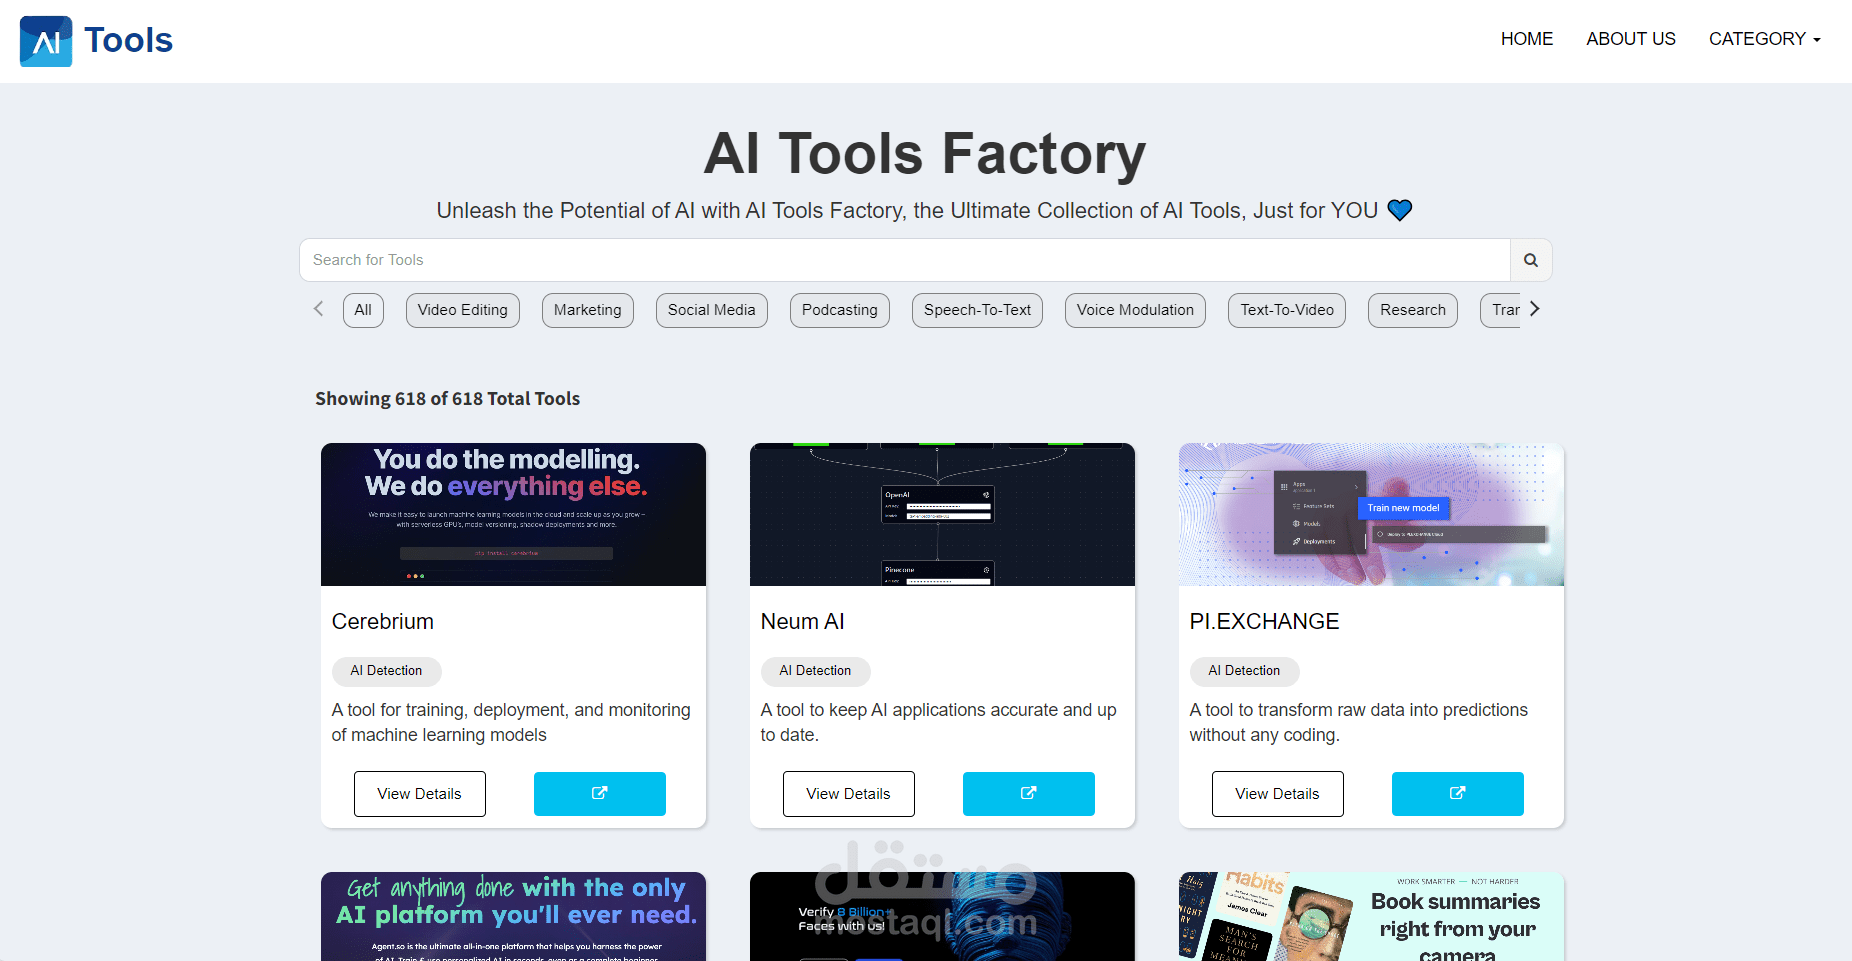
Task: Filter tools by Marketing
Action: 588,310
